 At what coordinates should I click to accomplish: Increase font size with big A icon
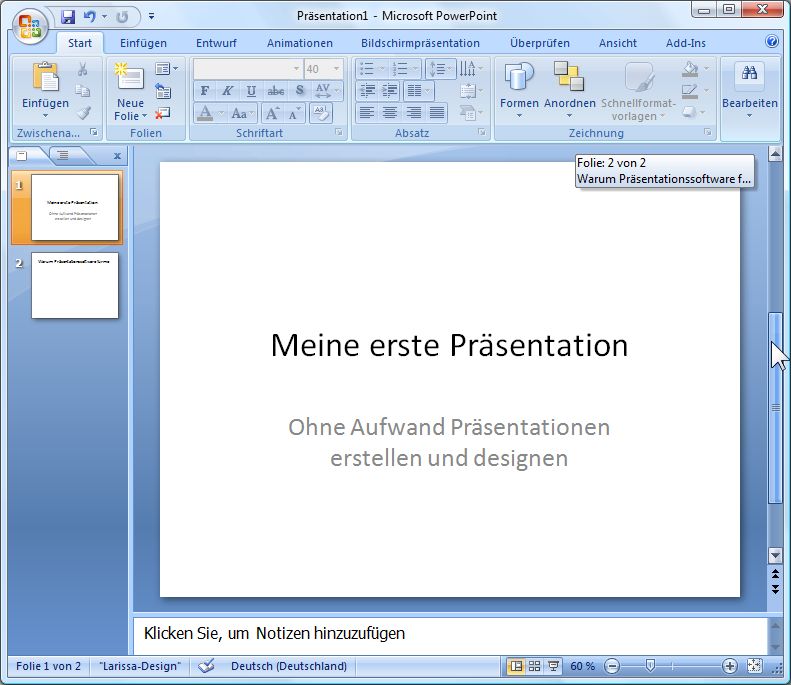272,113
